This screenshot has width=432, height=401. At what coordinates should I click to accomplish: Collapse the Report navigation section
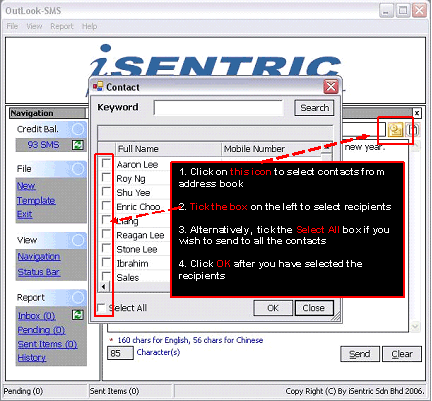point(78,297)
